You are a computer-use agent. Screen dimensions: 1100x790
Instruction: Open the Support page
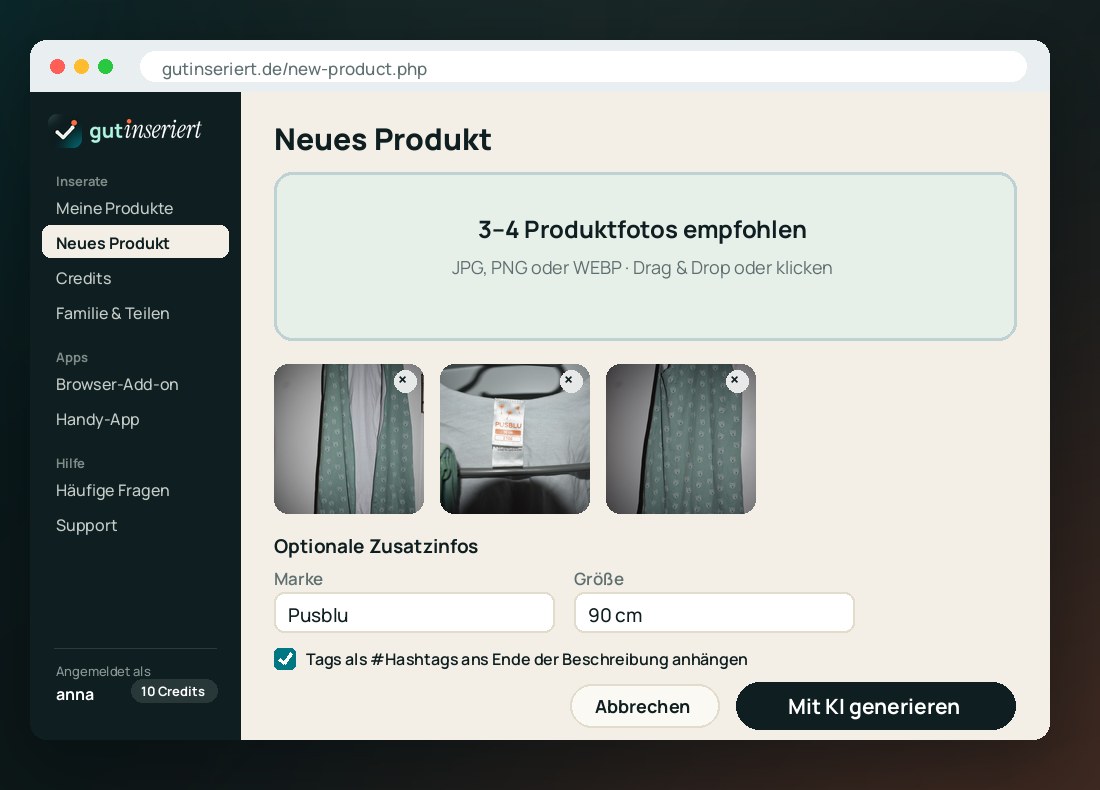pyautogui.click(x=86, y=525)
